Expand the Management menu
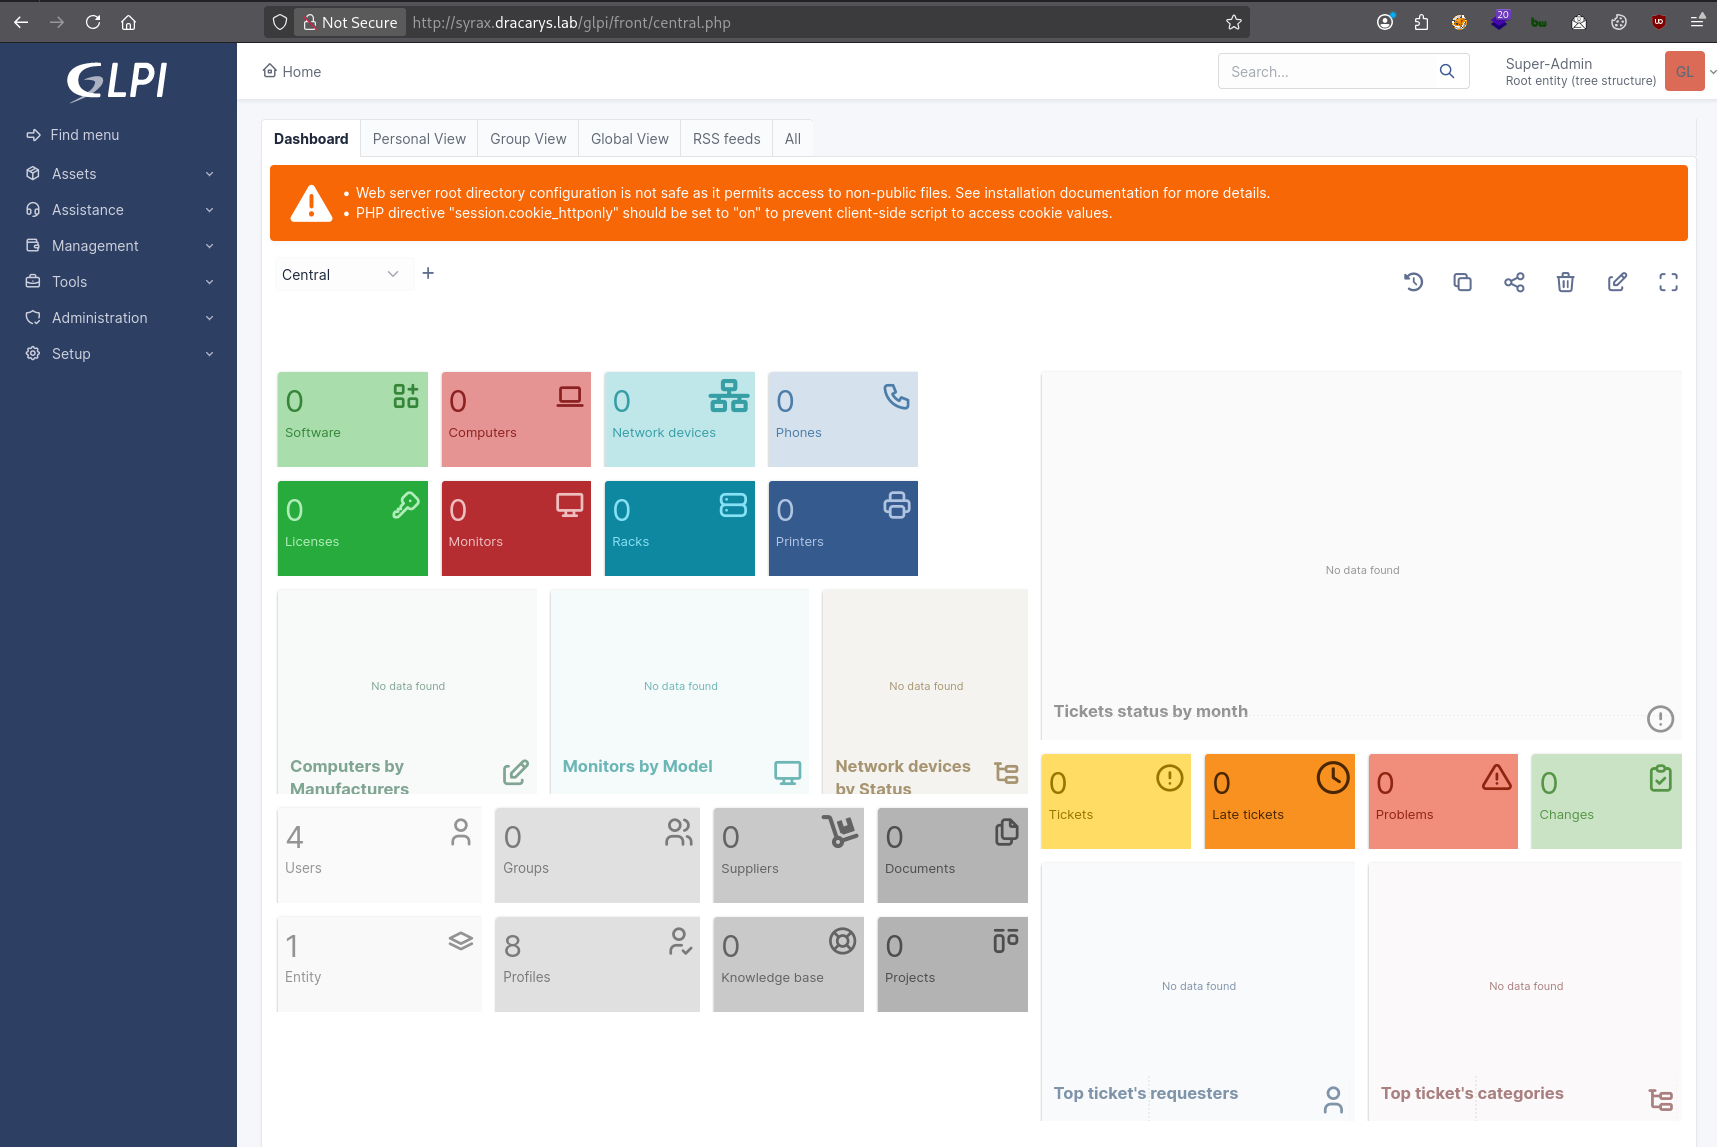Viewport: 1717px width, 1147px height. point(119,246)
